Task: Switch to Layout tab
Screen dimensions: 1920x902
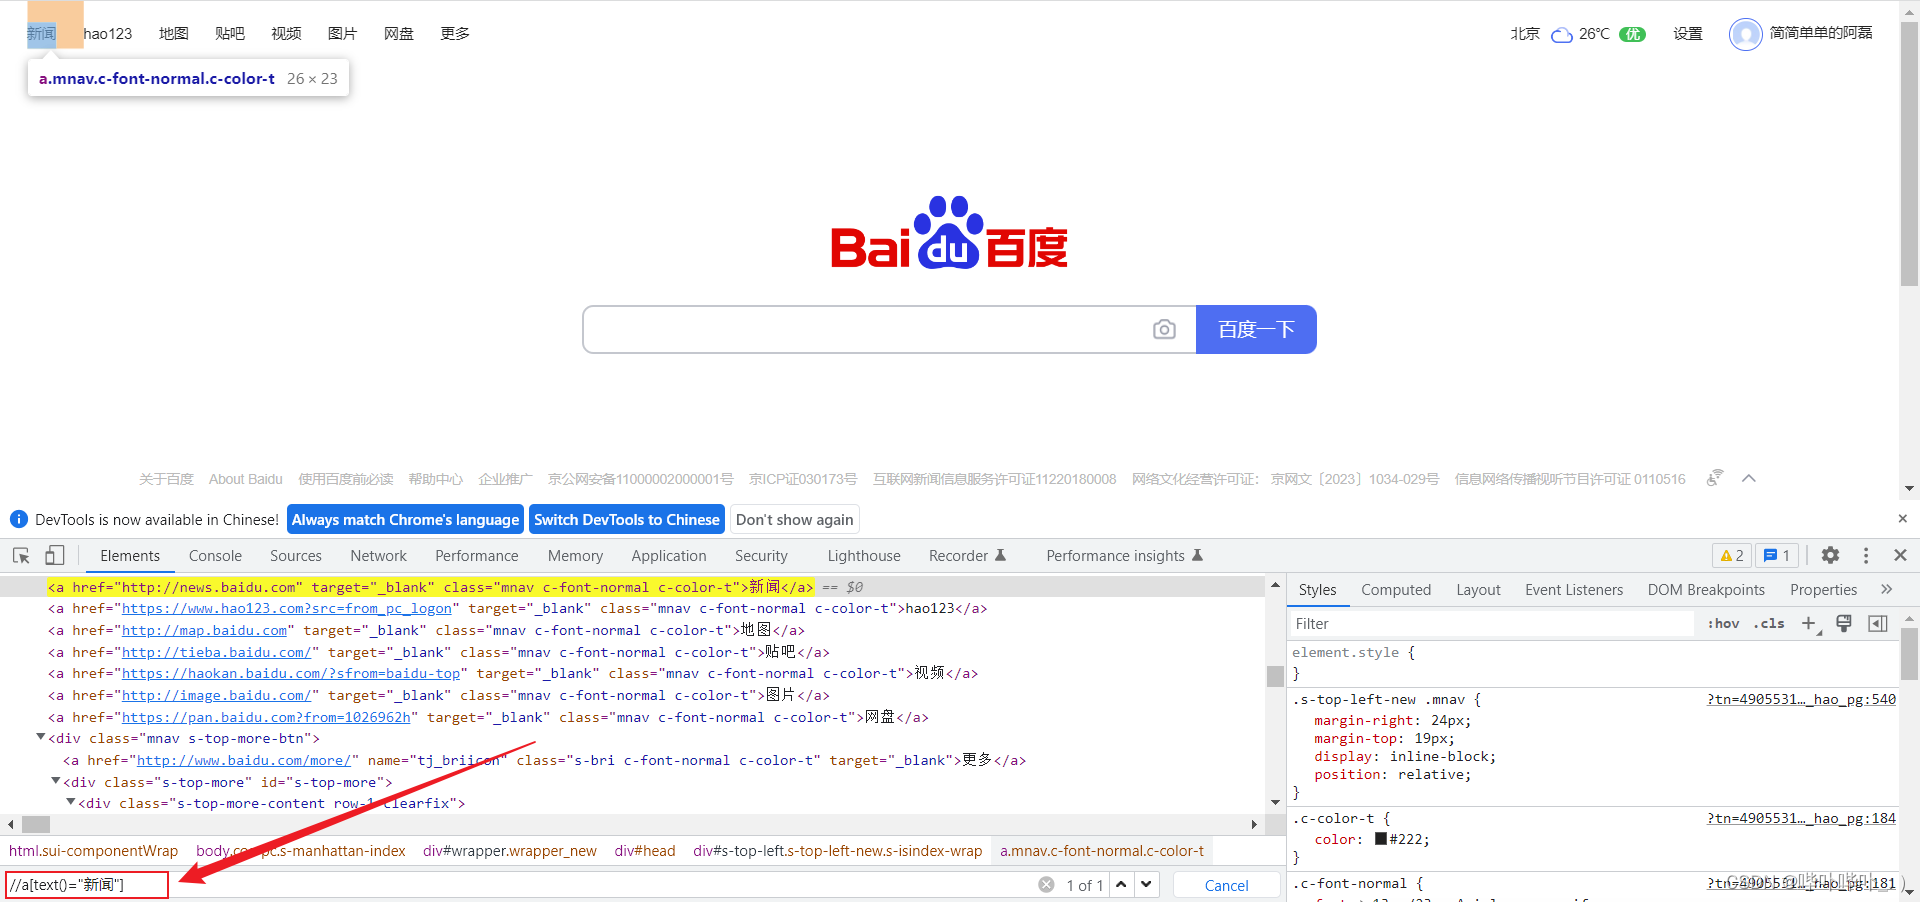Action: (1478, 590)
